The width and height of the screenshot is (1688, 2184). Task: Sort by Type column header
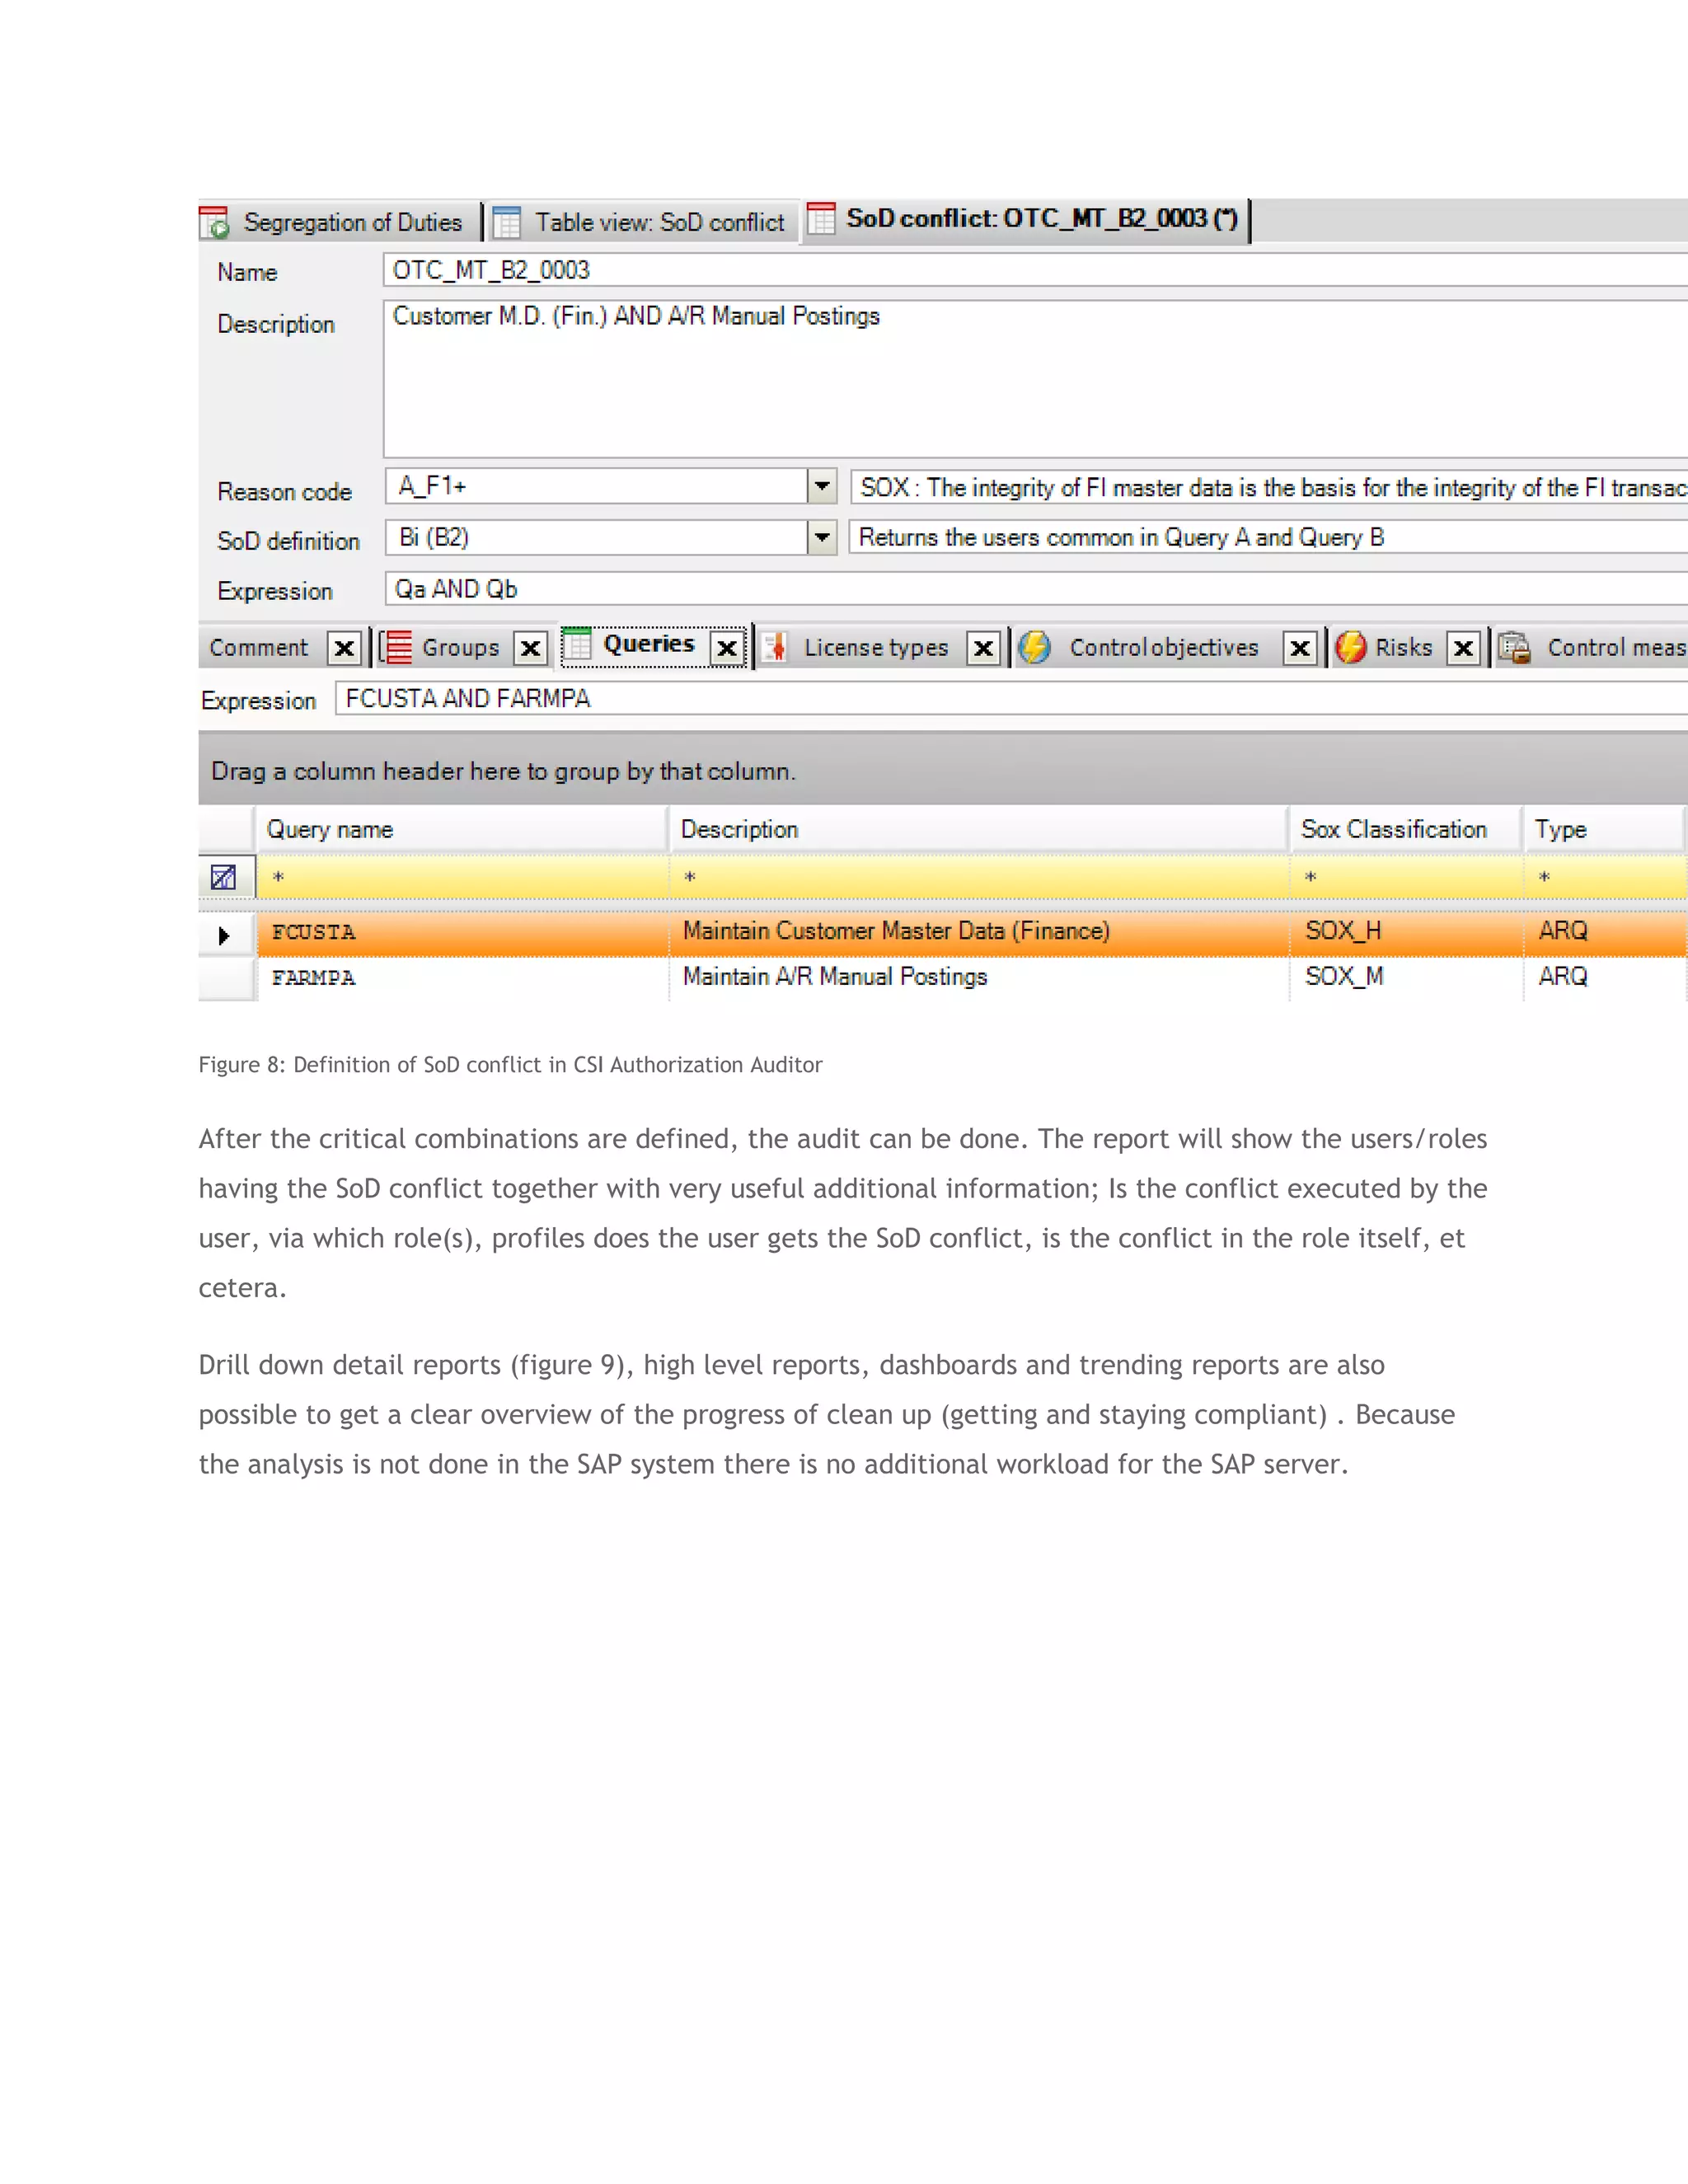tap(1604, 830)
